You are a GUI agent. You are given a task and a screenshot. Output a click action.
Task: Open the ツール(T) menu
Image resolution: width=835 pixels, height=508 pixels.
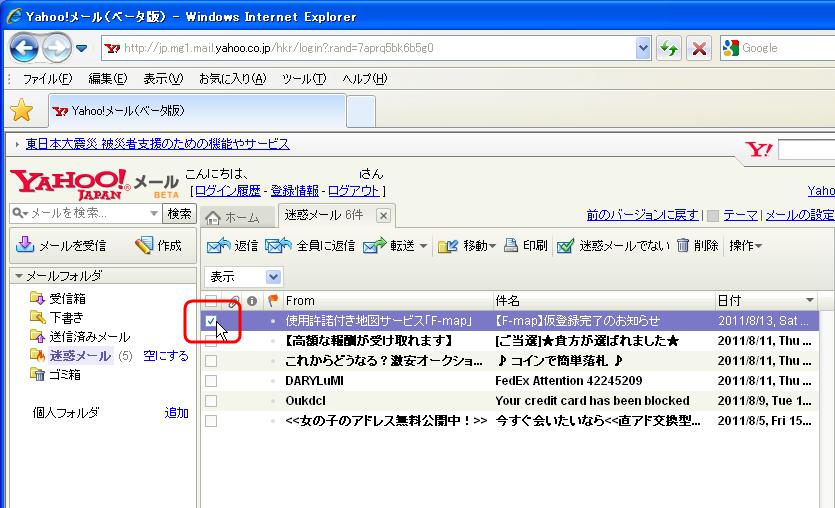click(304, 79)
